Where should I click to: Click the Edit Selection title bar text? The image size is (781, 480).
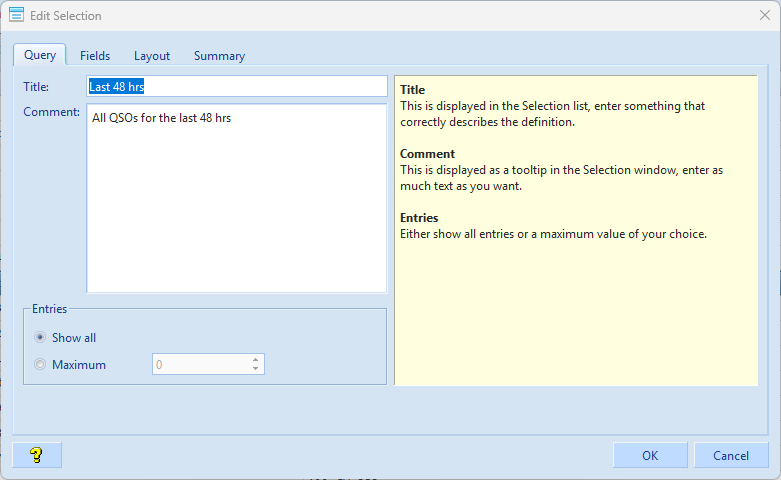(x=66, y=16)
